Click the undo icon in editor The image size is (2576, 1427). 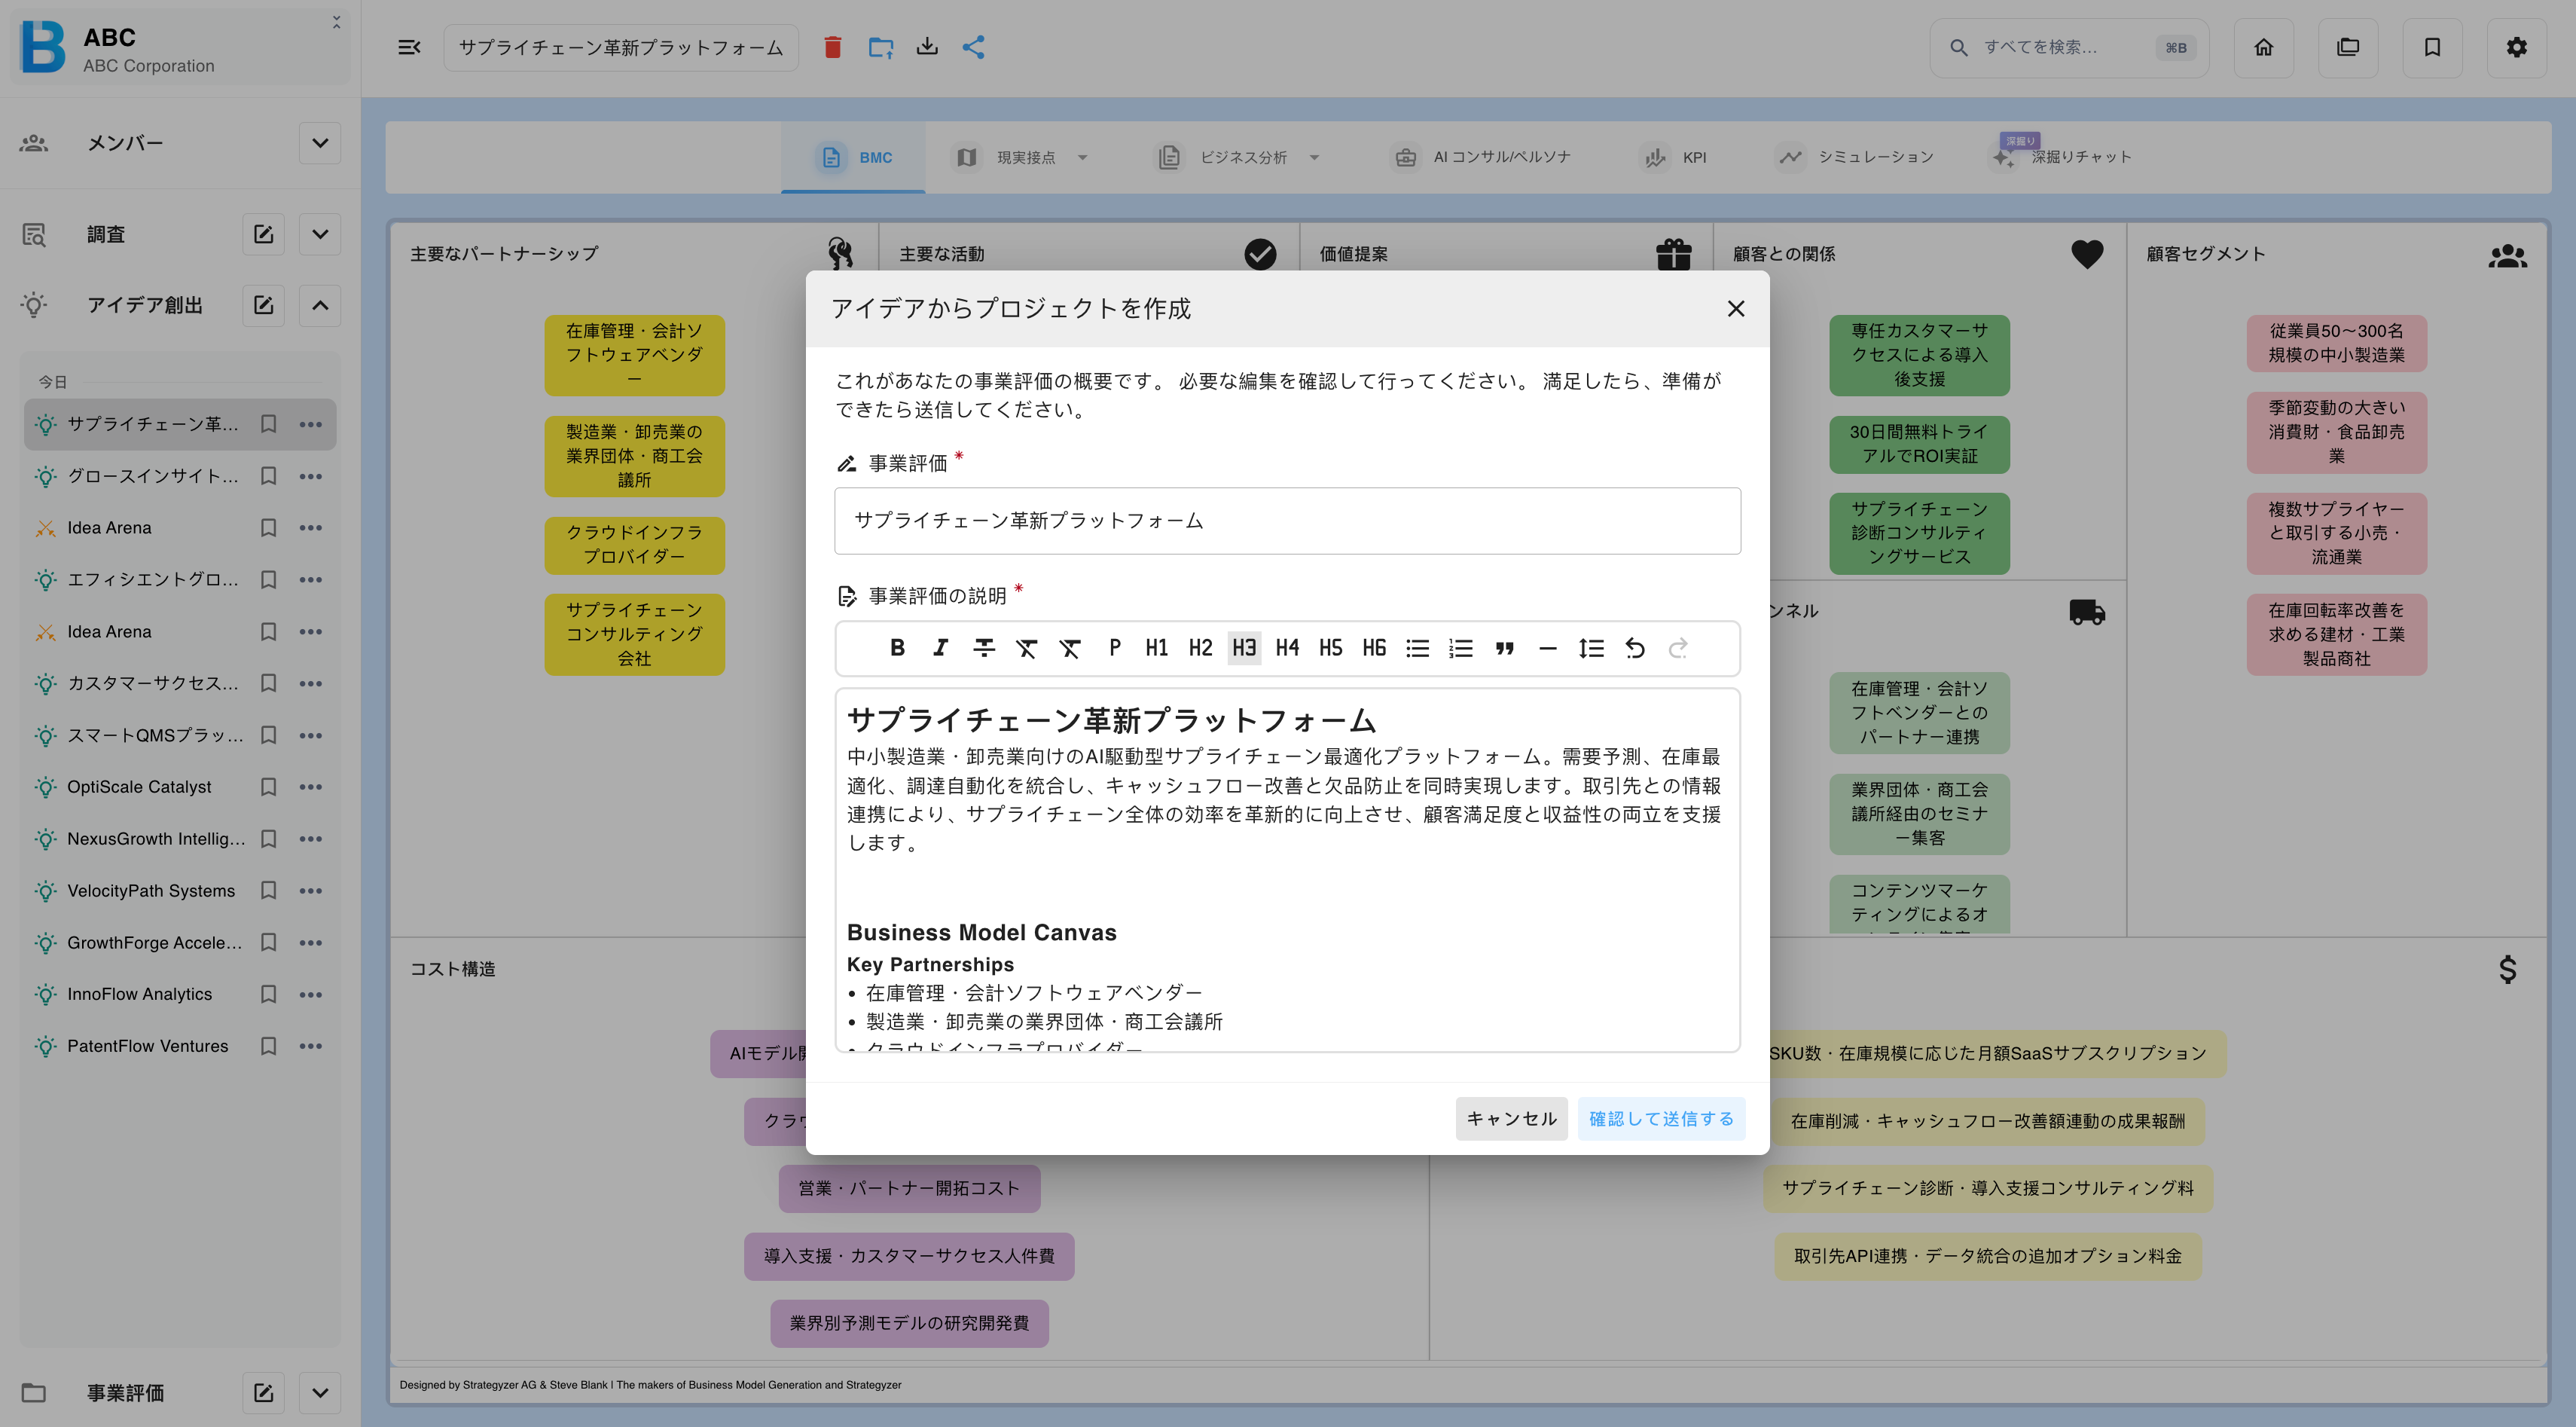[1634, 648]
